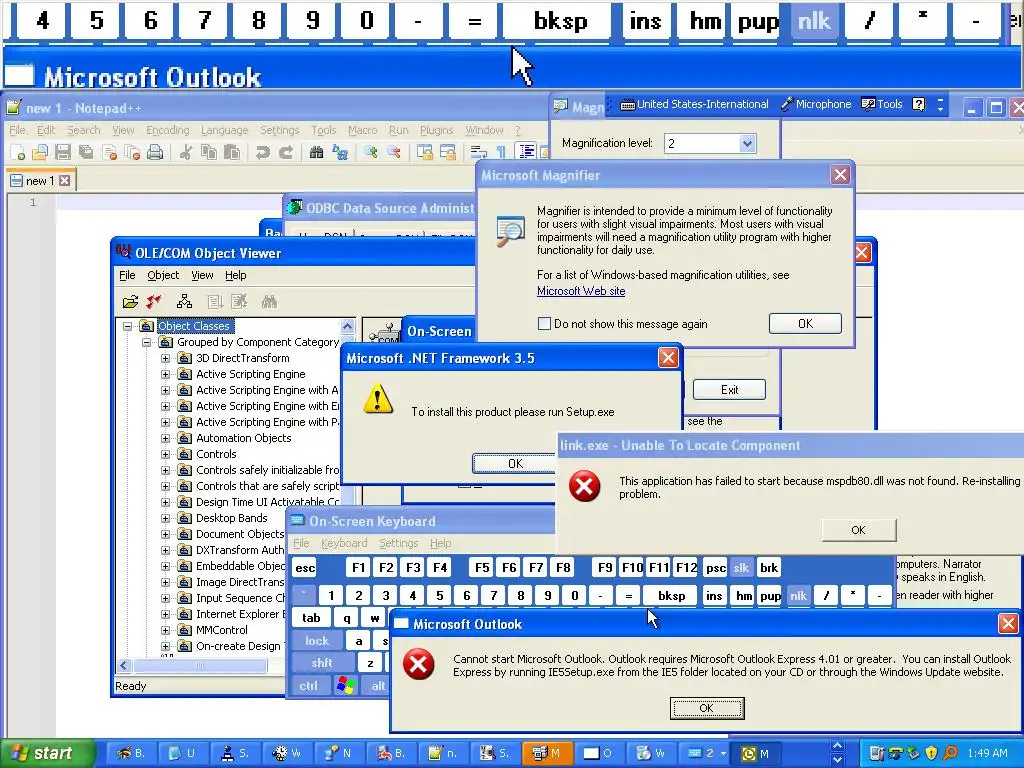Screen dimensions: 1024x768
Task: Click the Windows logo key on On-Screen Keyboard
Action: pyautogui.click(x=345, y=685)
